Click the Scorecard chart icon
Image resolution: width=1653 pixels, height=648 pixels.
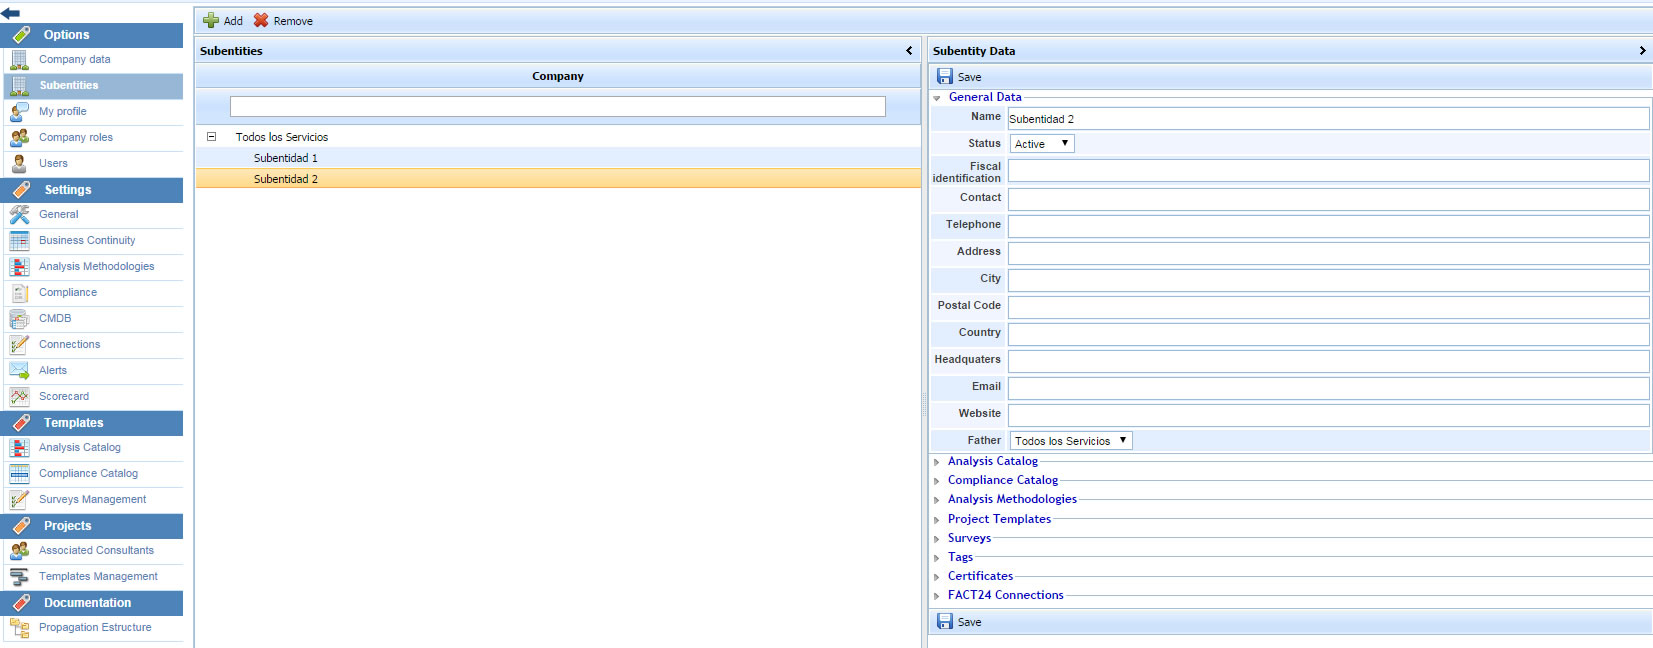(19, 397)
